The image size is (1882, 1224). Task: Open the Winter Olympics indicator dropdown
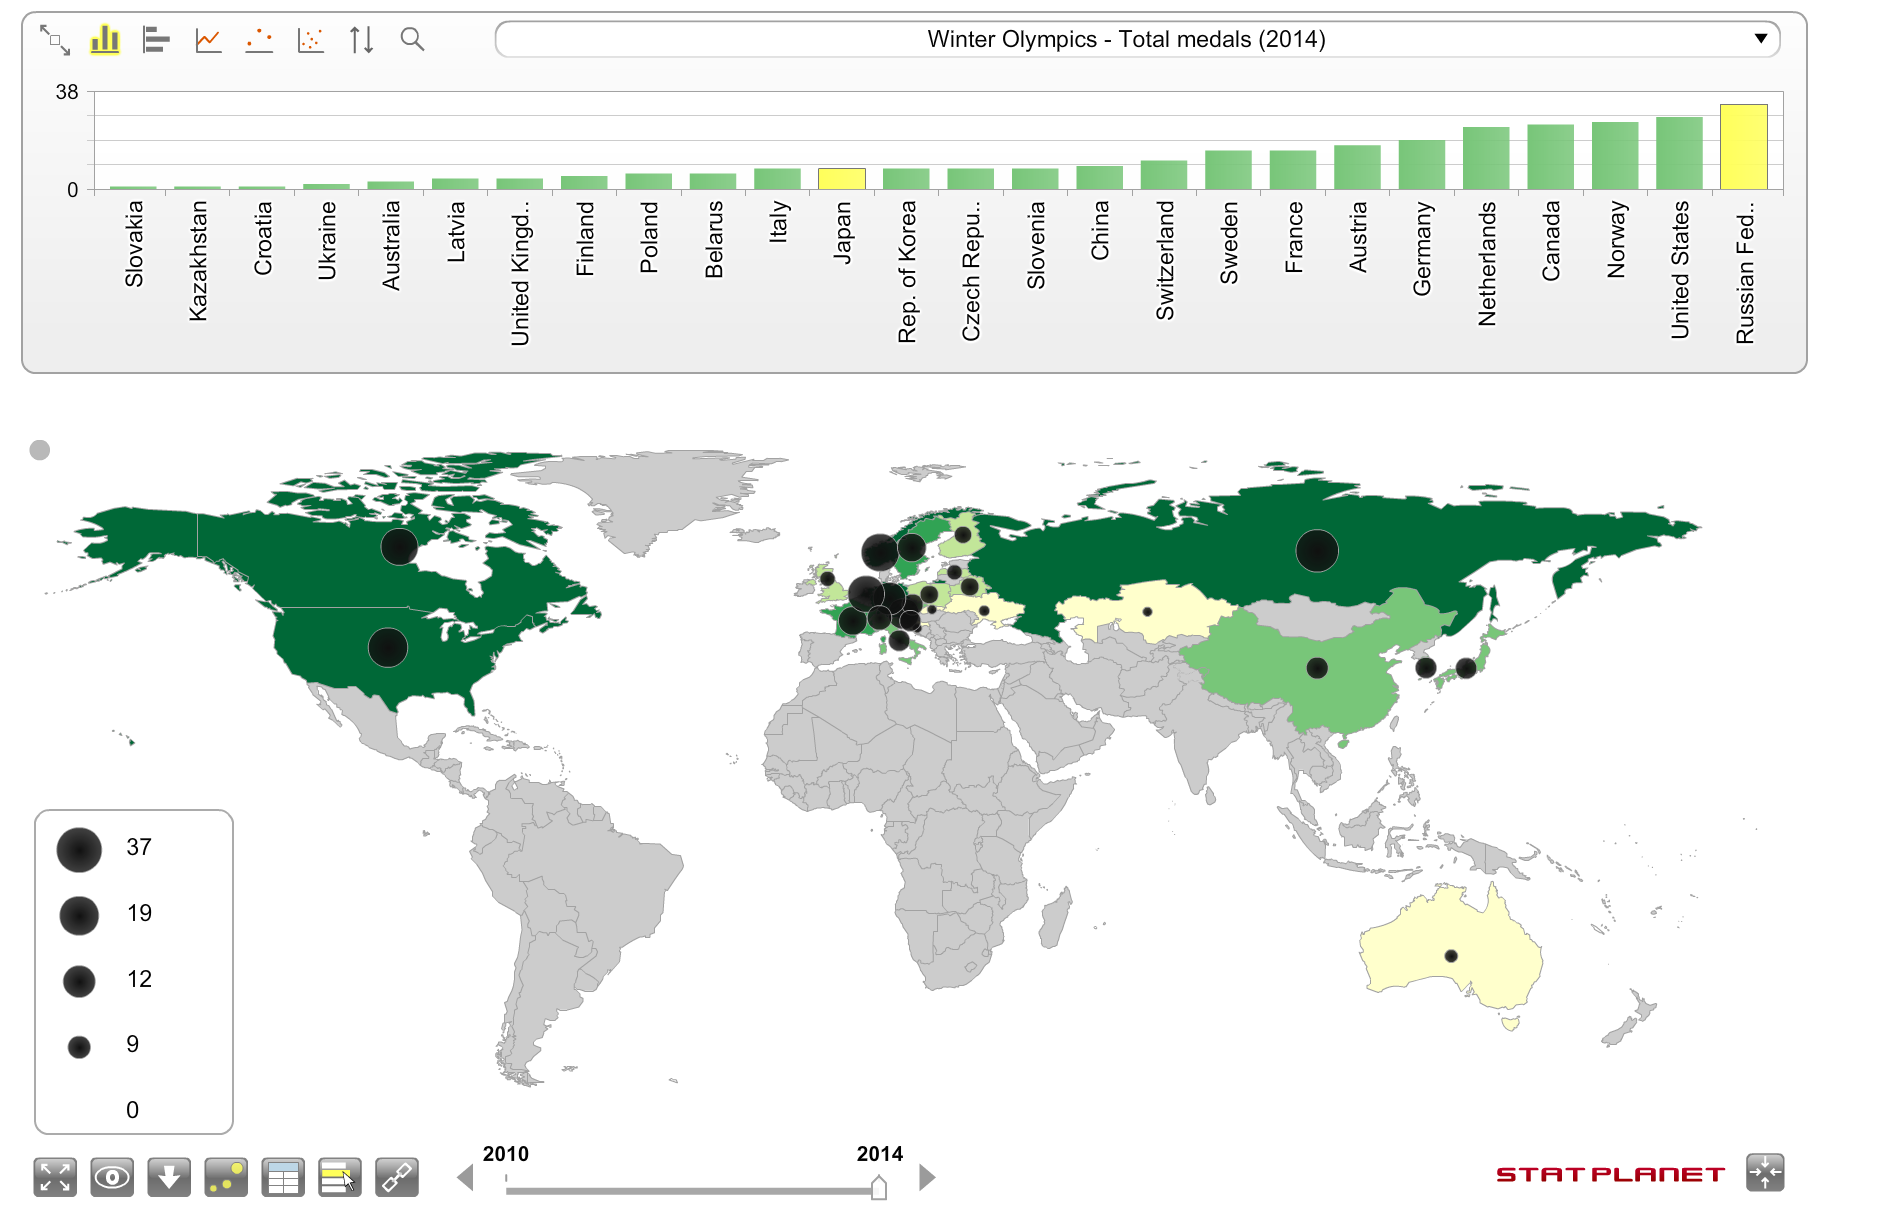pos(1125,40)
